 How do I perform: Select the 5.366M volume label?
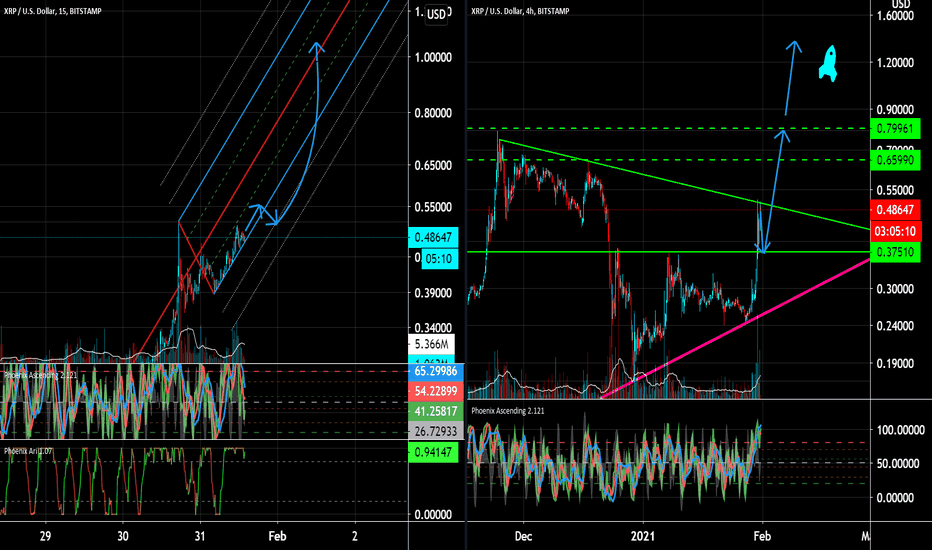click(432, 344)
